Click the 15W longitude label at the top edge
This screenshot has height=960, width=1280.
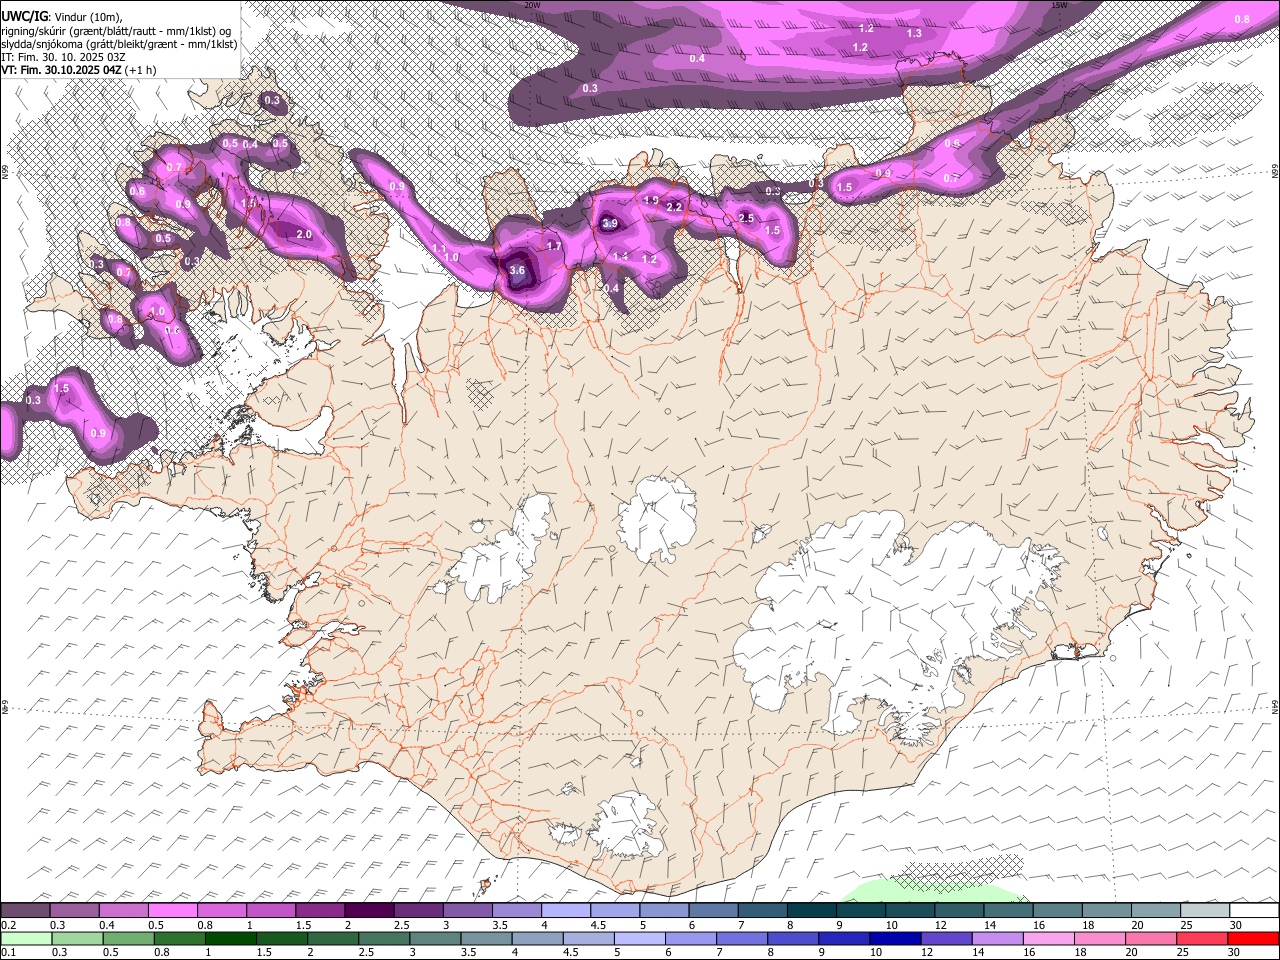point(1059,5)
